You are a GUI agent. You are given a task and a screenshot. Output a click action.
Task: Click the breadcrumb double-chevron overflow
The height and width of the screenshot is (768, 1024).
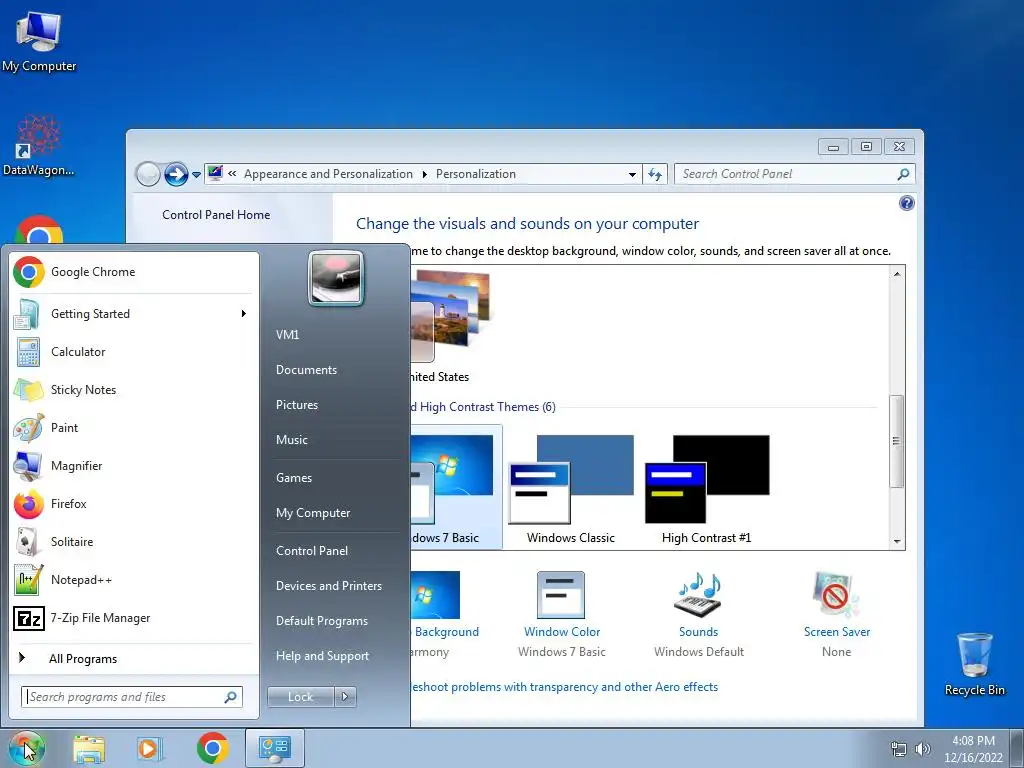tap(232, 174)
